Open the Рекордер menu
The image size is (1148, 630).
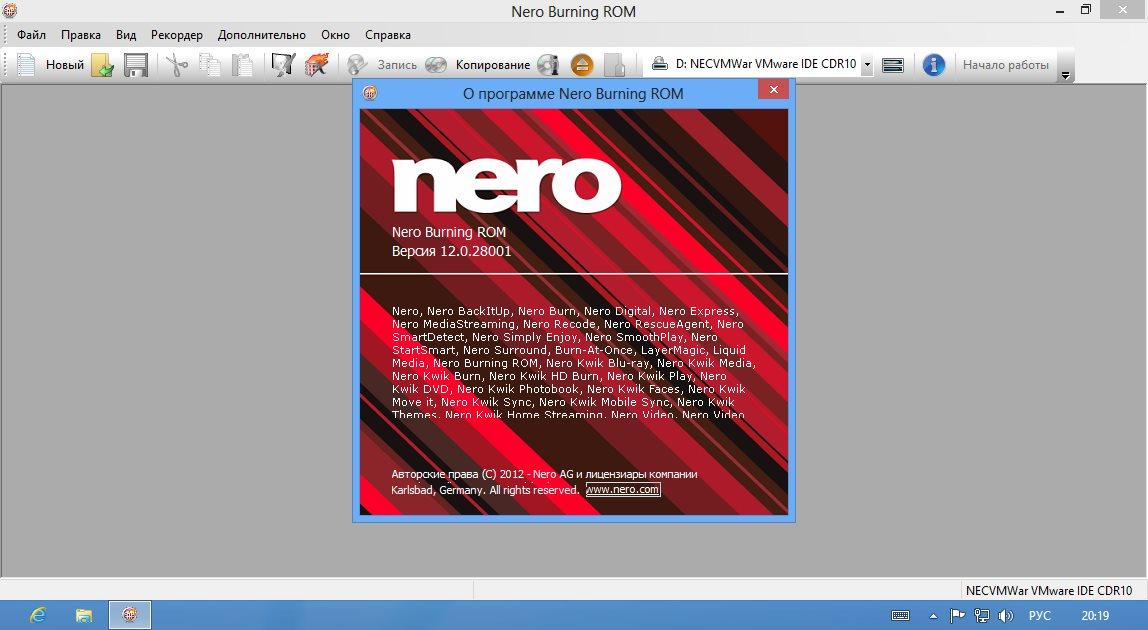(176, 34)
